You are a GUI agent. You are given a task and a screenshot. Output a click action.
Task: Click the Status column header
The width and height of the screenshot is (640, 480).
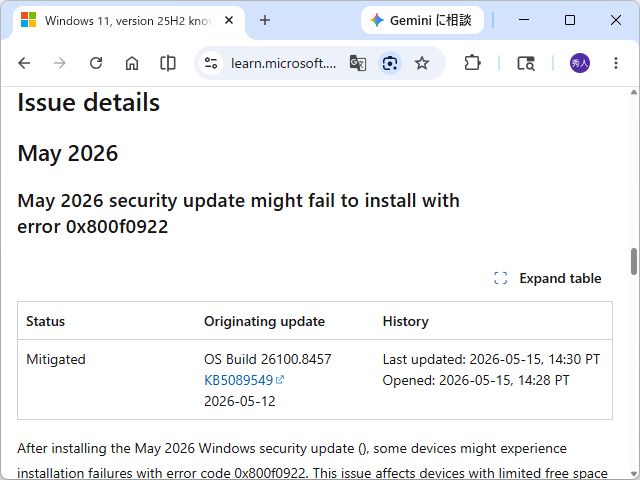45,322
